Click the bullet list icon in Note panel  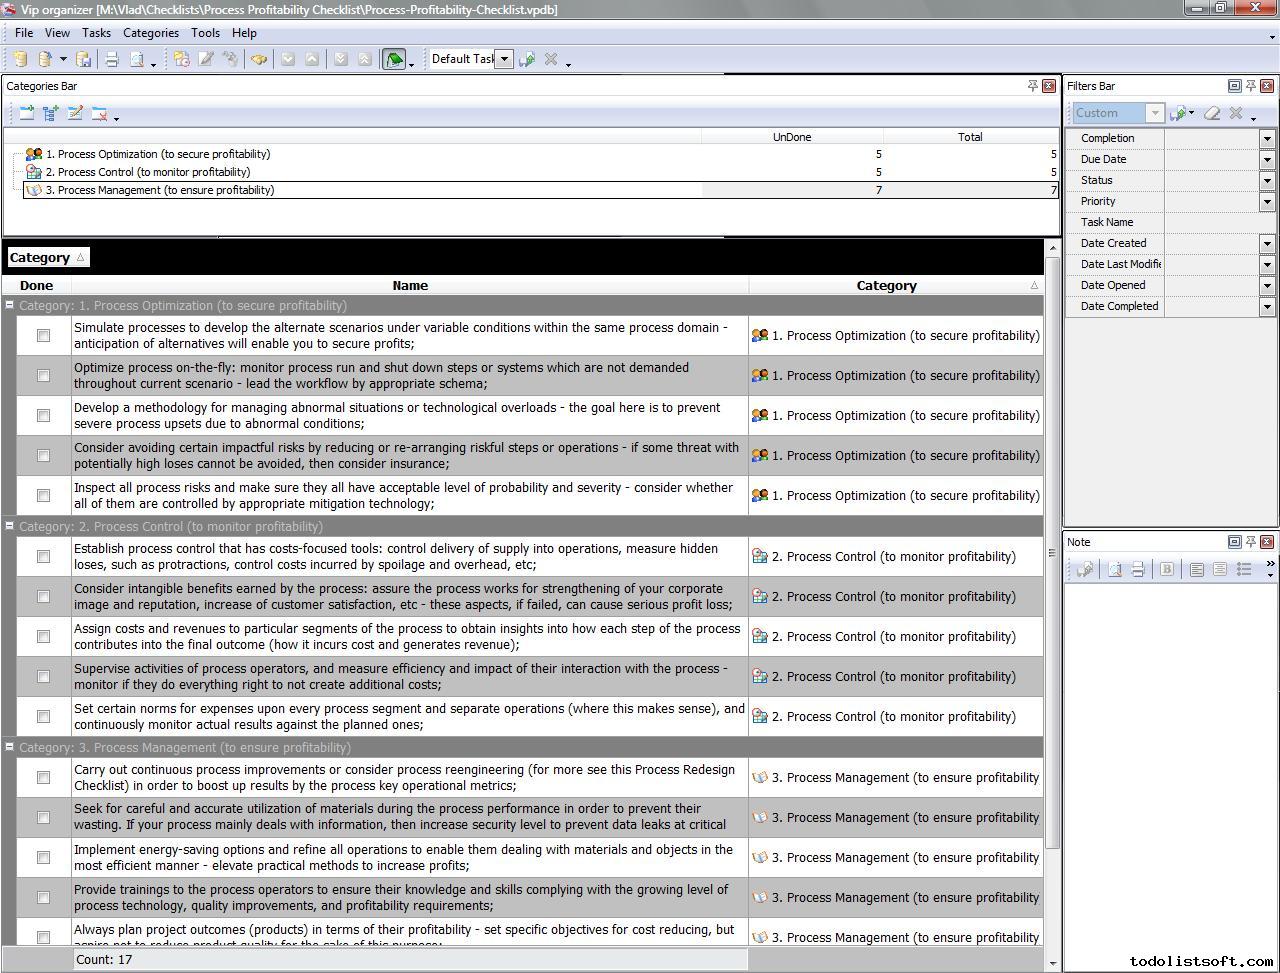[x=1244, y=569]
